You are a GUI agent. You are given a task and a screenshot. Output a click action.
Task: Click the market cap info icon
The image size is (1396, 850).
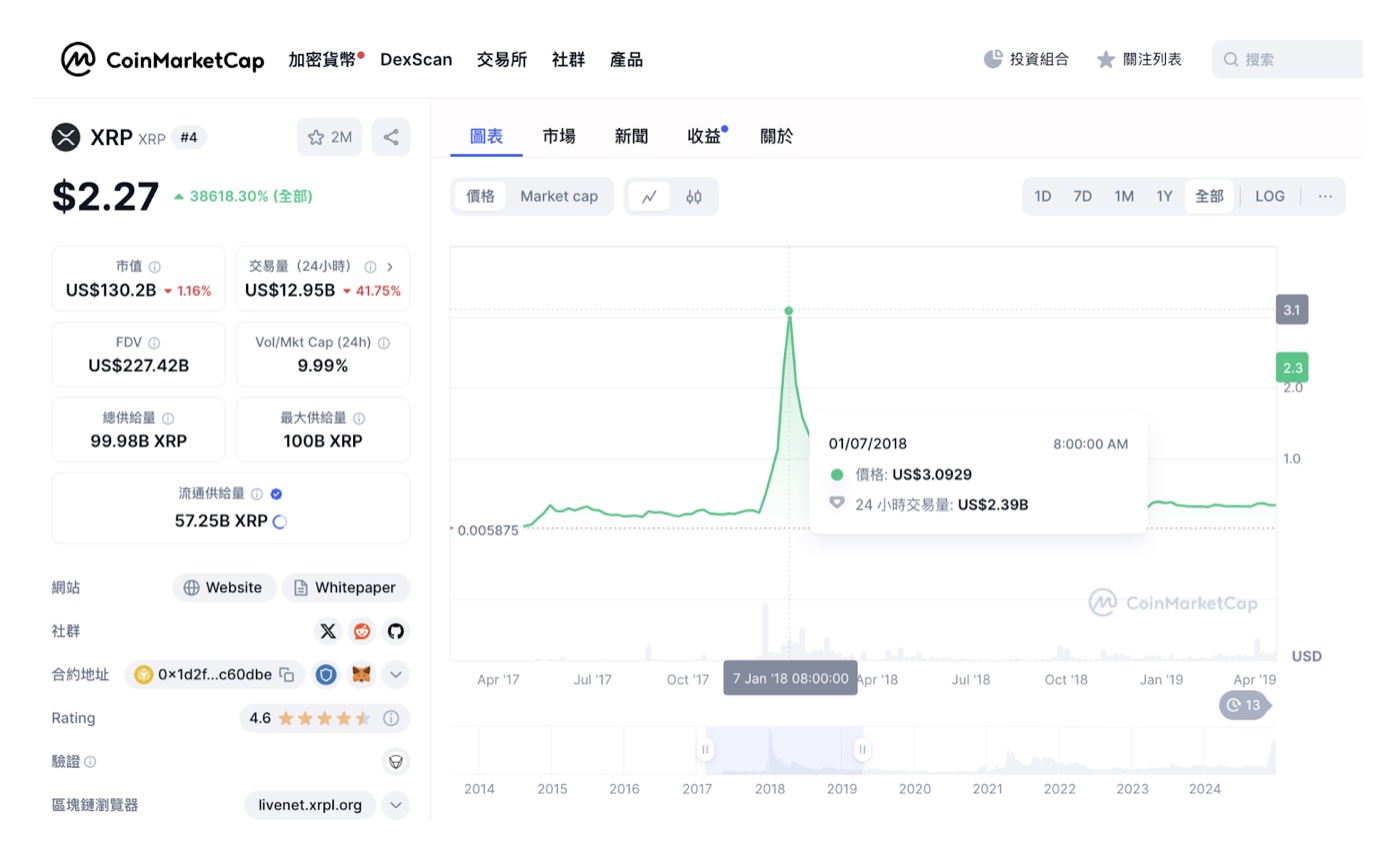(155, 267)
